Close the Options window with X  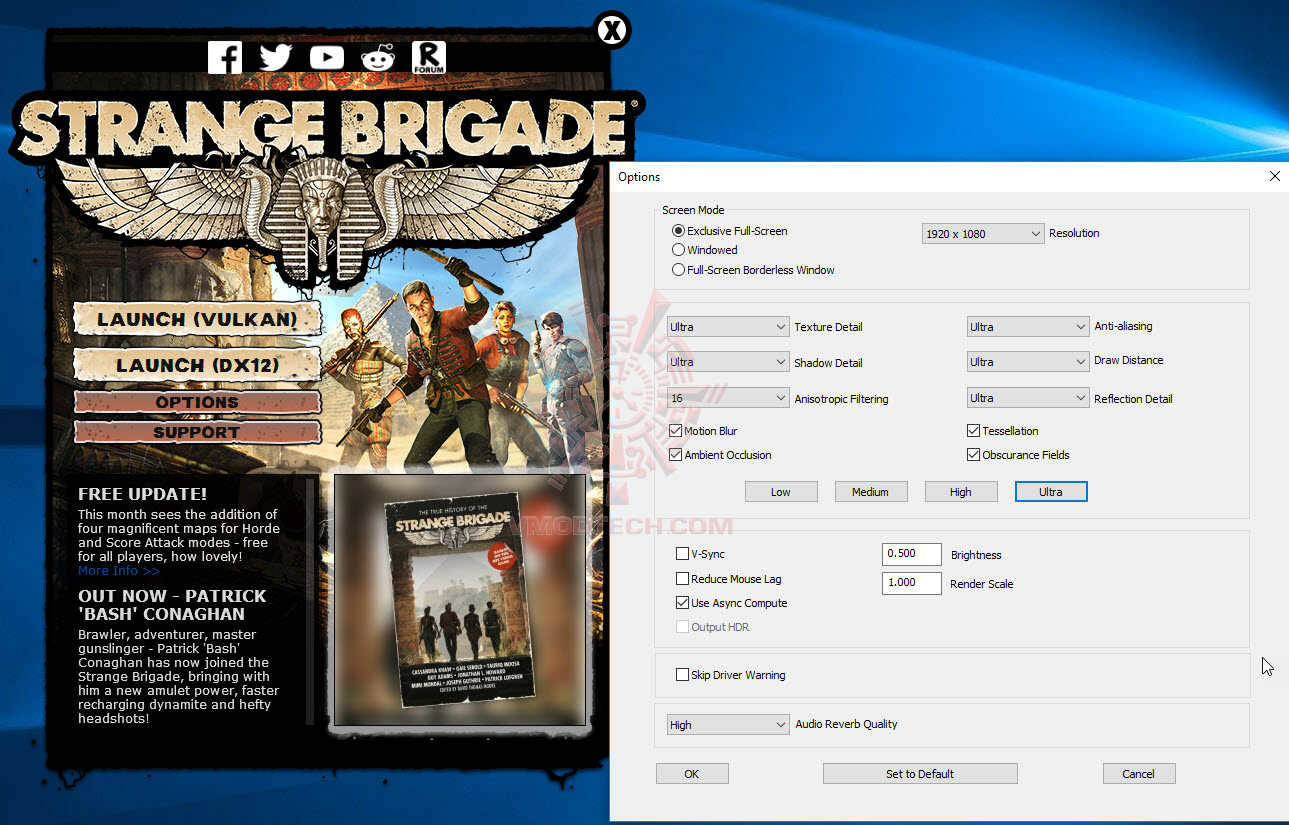pos(1274,176)
